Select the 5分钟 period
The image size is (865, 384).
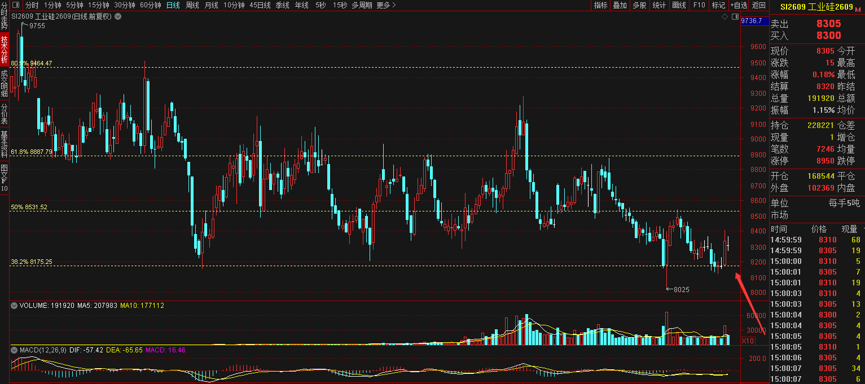click(x=74, y=5)
